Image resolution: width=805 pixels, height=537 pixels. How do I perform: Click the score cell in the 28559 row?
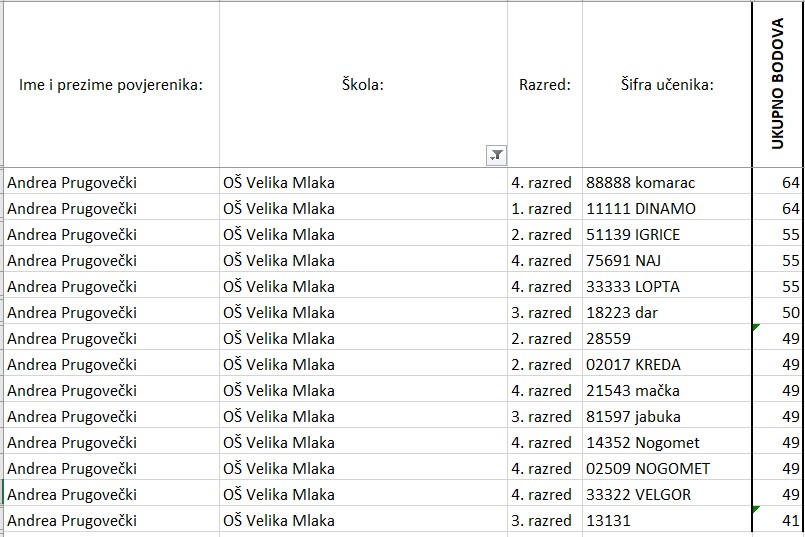tap(778, 338)
